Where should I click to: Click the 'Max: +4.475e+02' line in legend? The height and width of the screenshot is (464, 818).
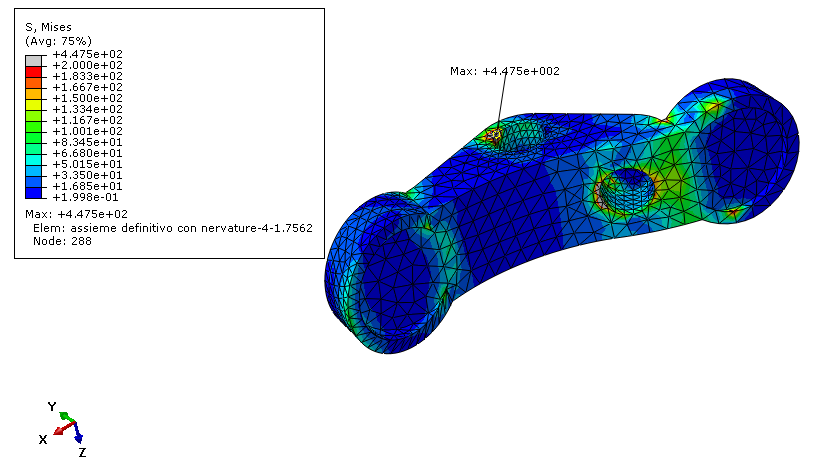coord(76,214)
